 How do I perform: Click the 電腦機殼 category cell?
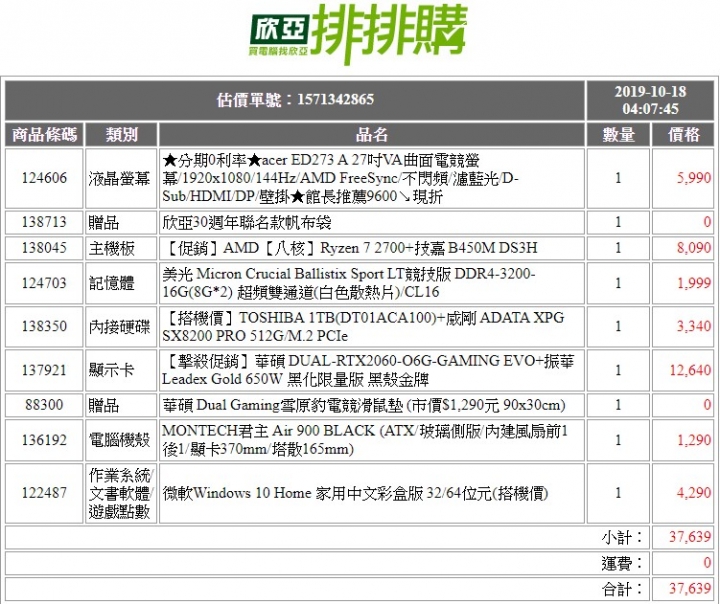click(121, 440)
